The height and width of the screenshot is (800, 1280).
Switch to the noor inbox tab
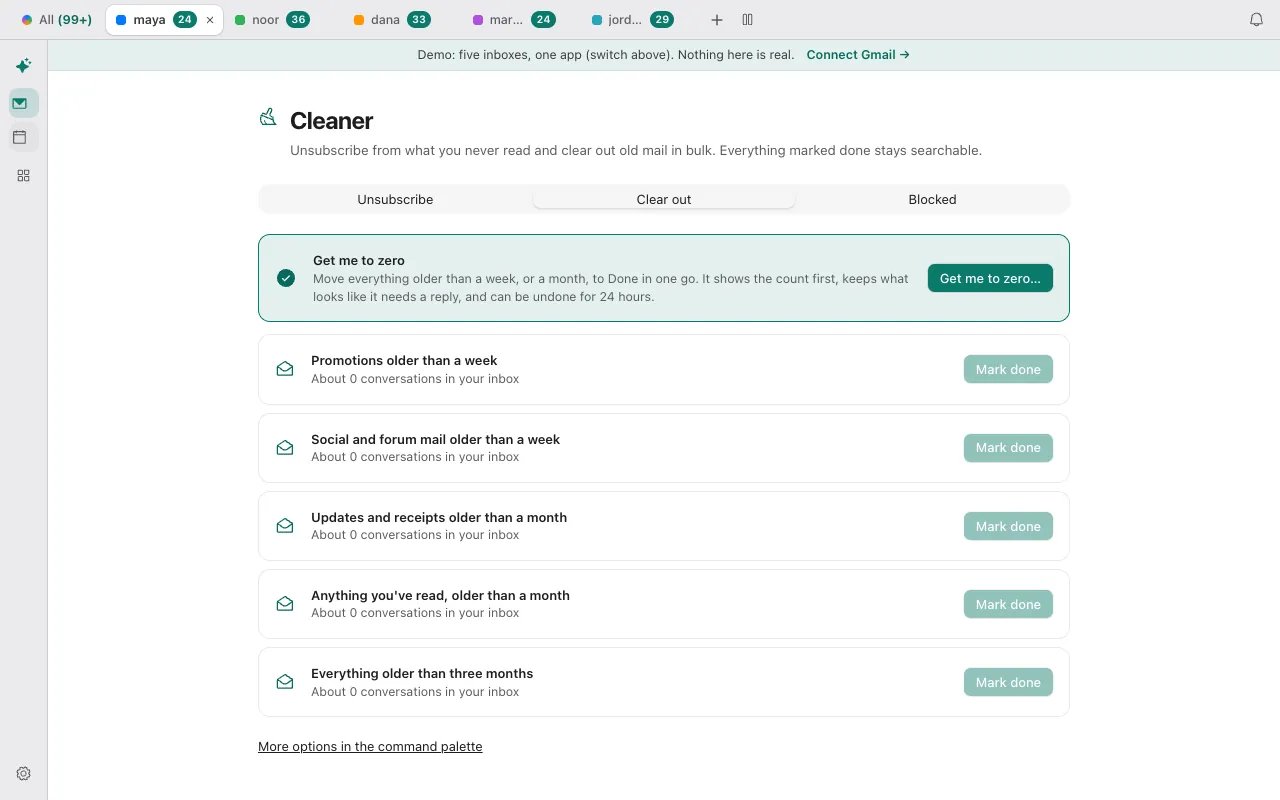point(272,20)
